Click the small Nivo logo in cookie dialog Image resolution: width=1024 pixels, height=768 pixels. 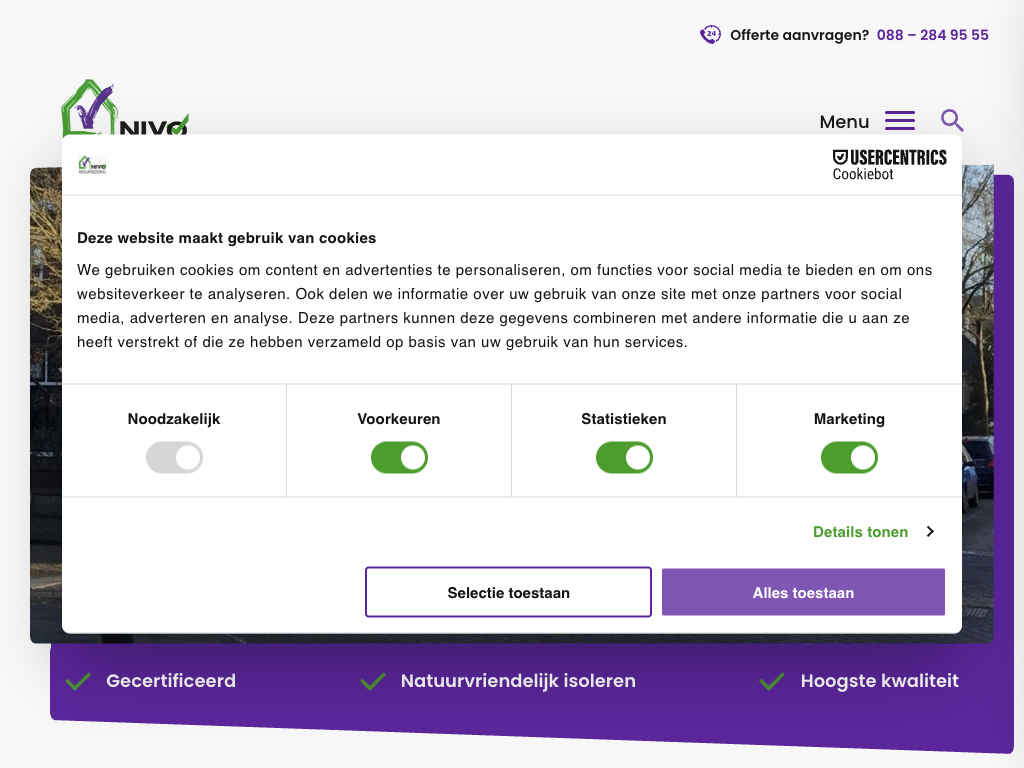pos(93,166)
